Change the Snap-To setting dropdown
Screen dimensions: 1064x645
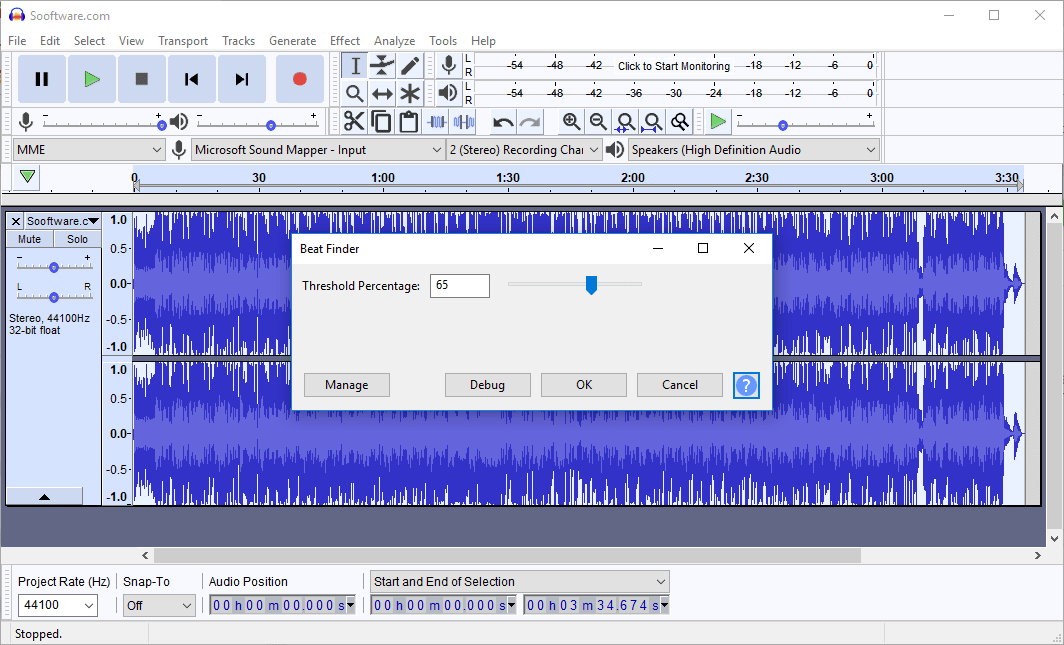point(158,604)
